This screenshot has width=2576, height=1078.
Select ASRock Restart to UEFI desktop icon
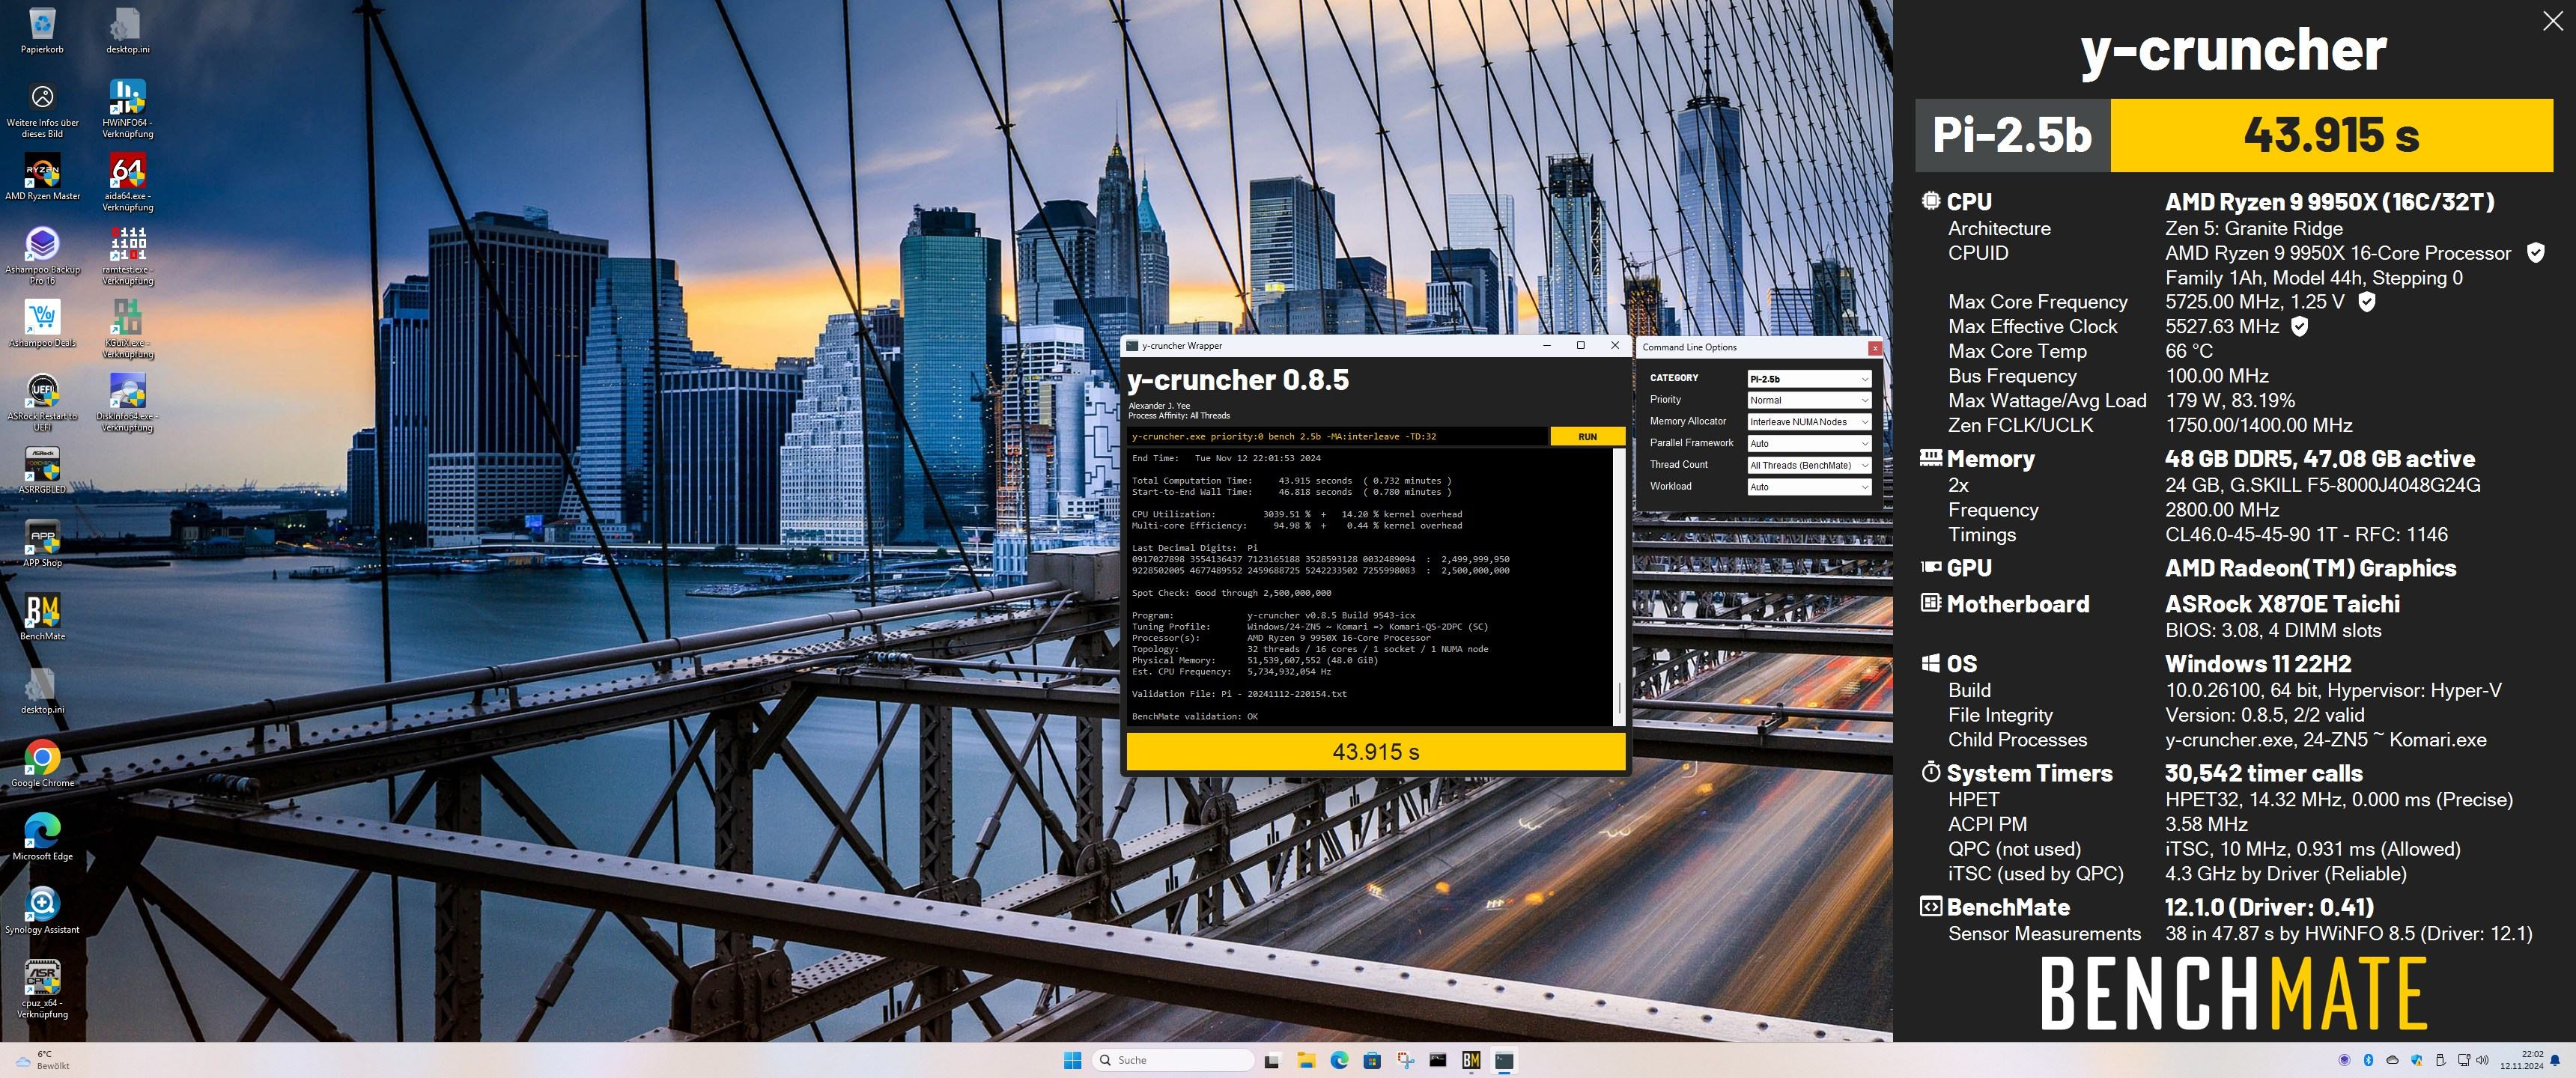pyautogui.click(x=42, y=402)
